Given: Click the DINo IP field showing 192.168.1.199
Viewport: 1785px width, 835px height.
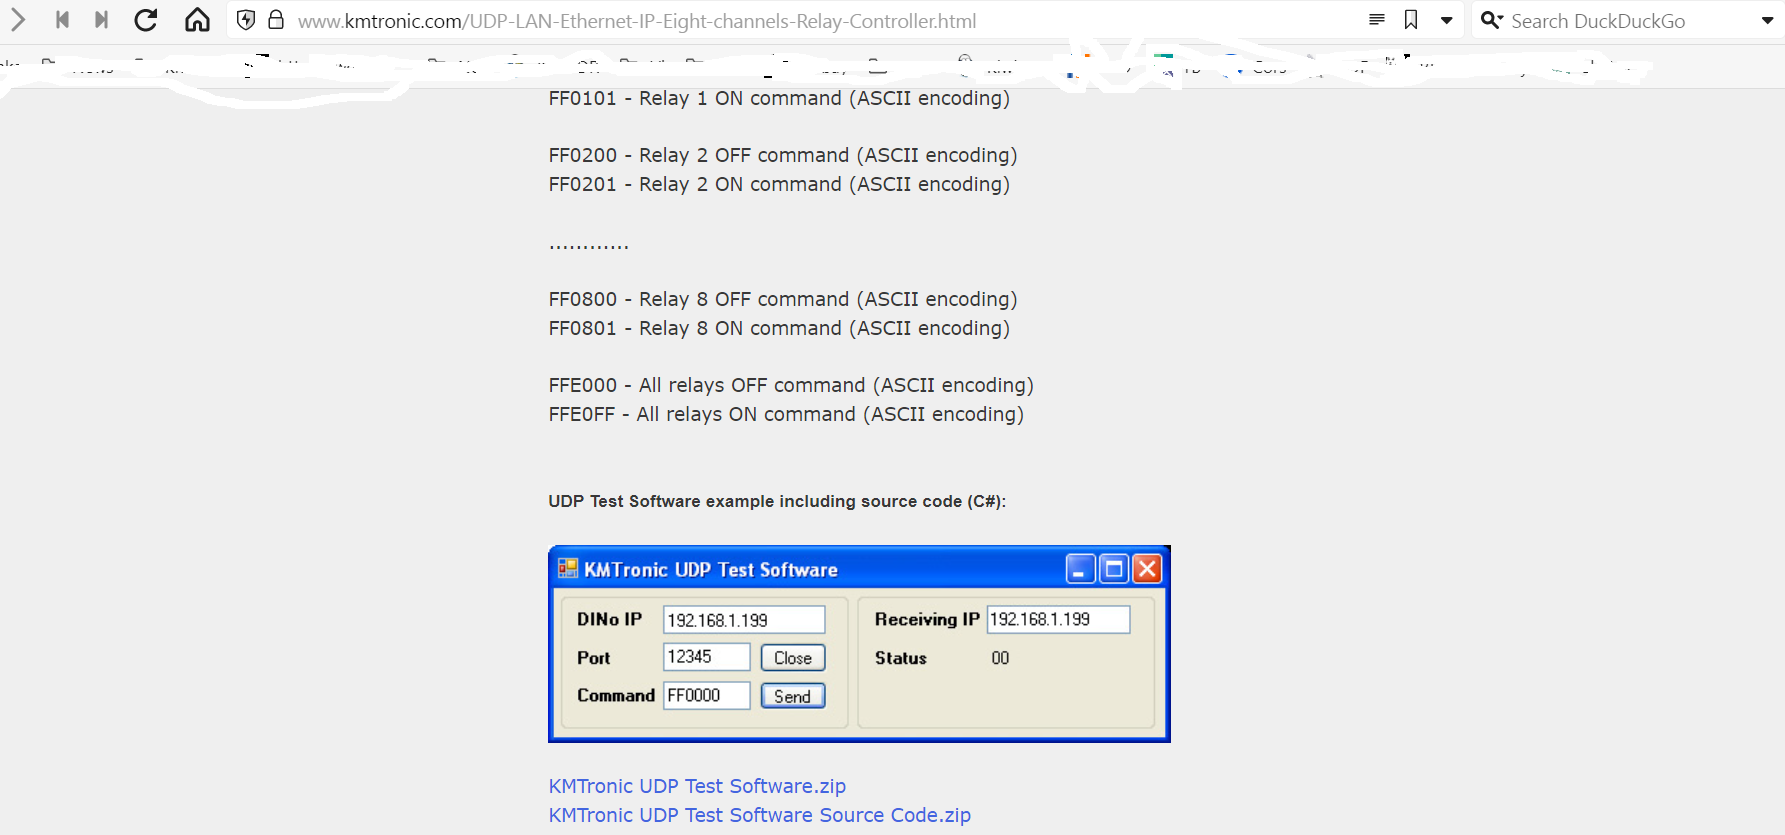Looking at the screenshot, I should tap(744, 620).
